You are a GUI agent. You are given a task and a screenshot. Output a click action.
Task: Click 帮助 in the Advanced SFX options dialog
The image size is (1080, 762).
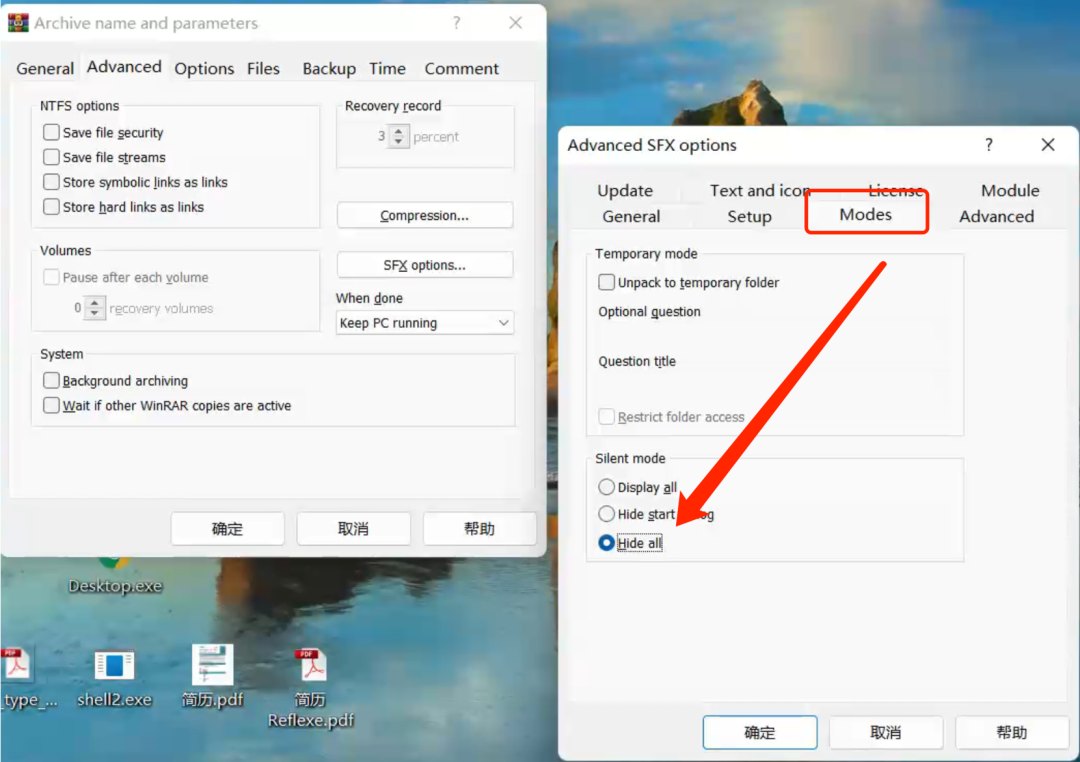(x=1012, y=732)
